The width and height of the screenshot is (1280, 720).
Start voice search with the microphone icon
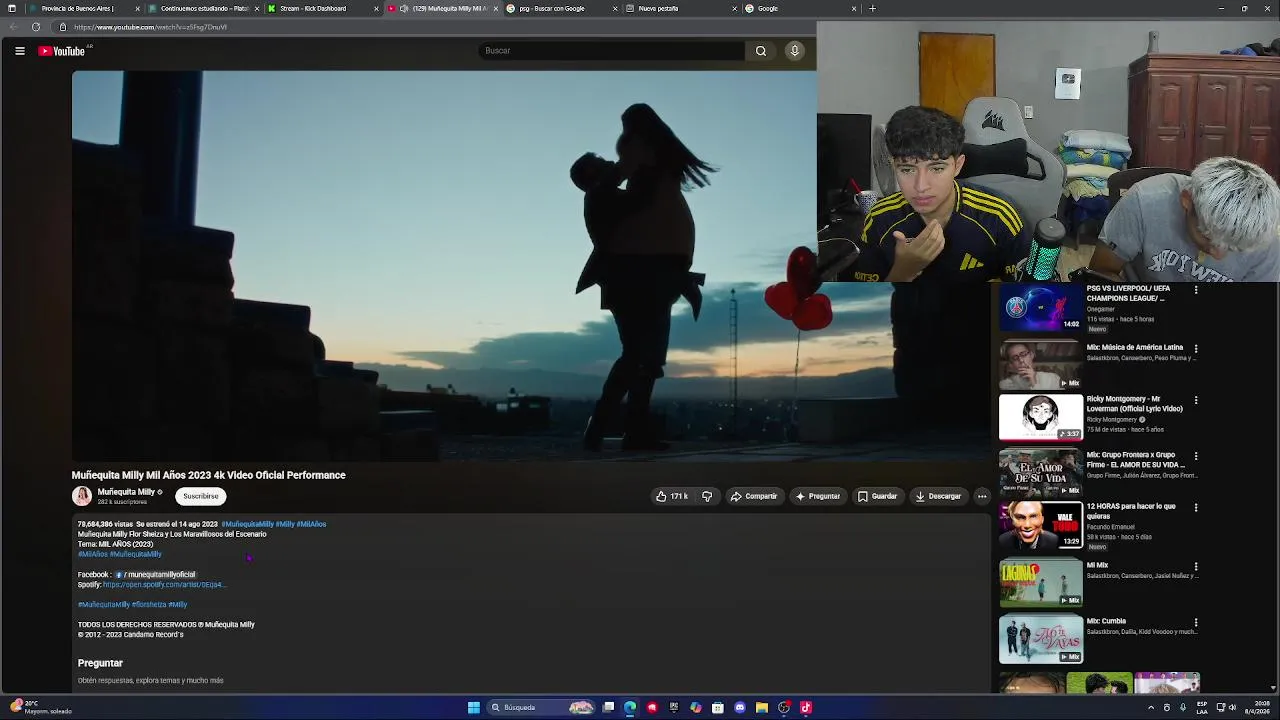click(795, 51)
